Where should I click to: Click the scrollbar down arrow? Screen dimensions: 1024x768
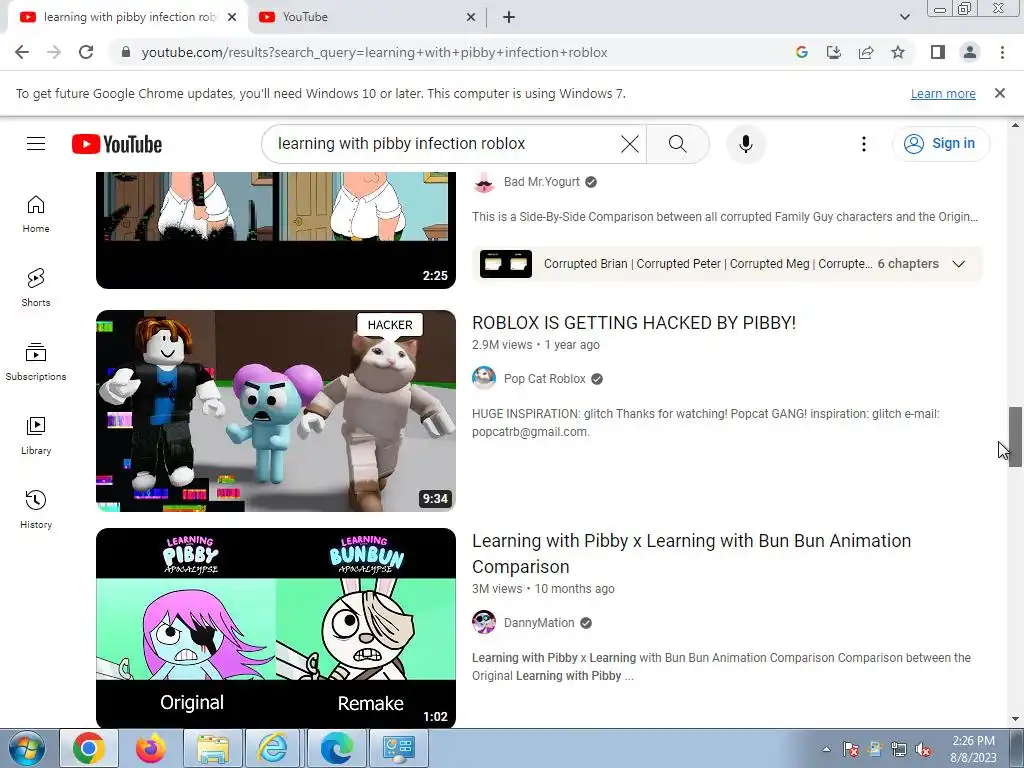pyautogui.click(x=1015, y=719)
